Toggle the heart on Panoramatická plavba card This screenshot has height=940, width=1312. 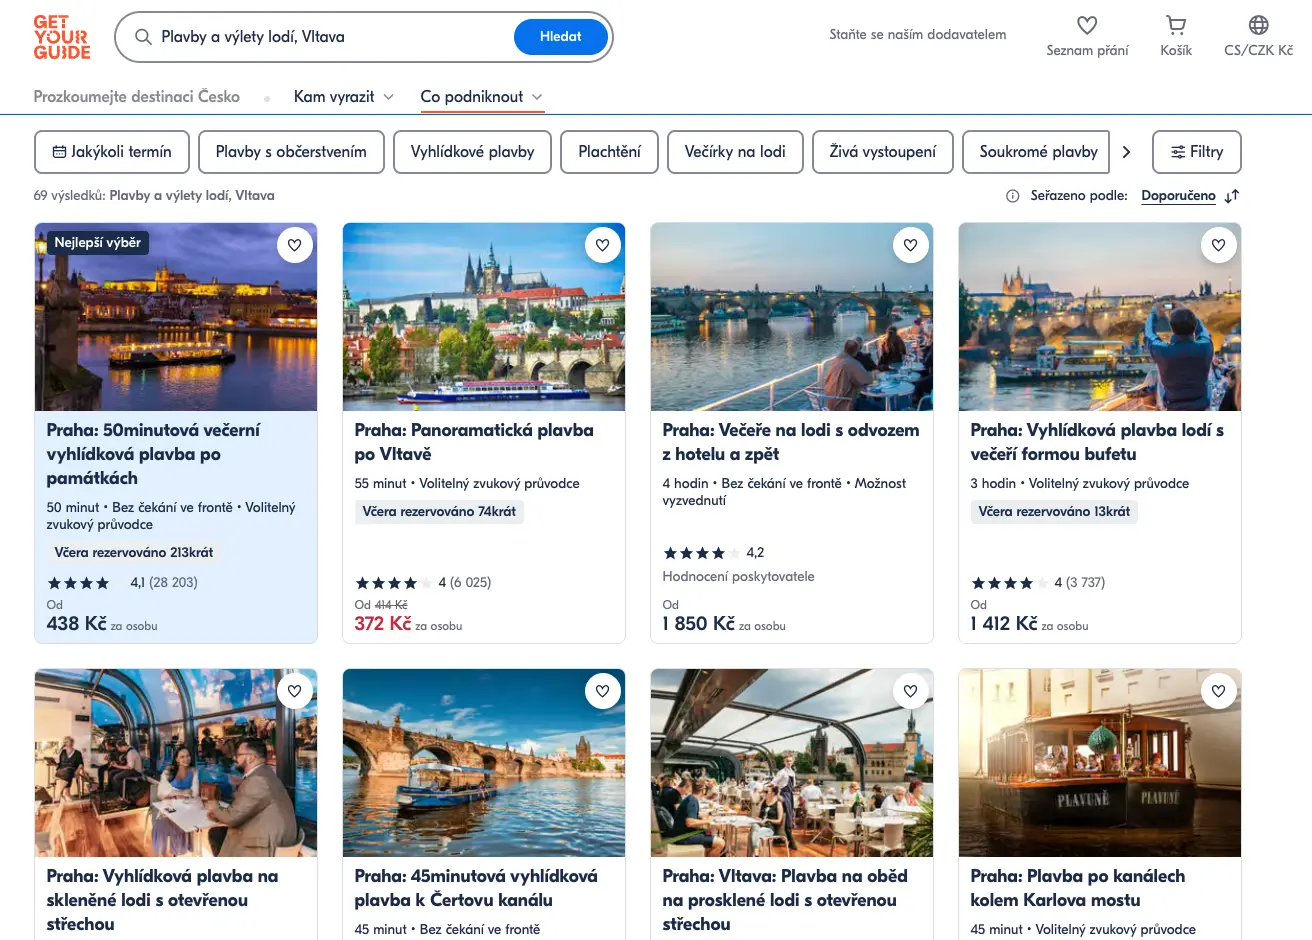pos(603,244)
